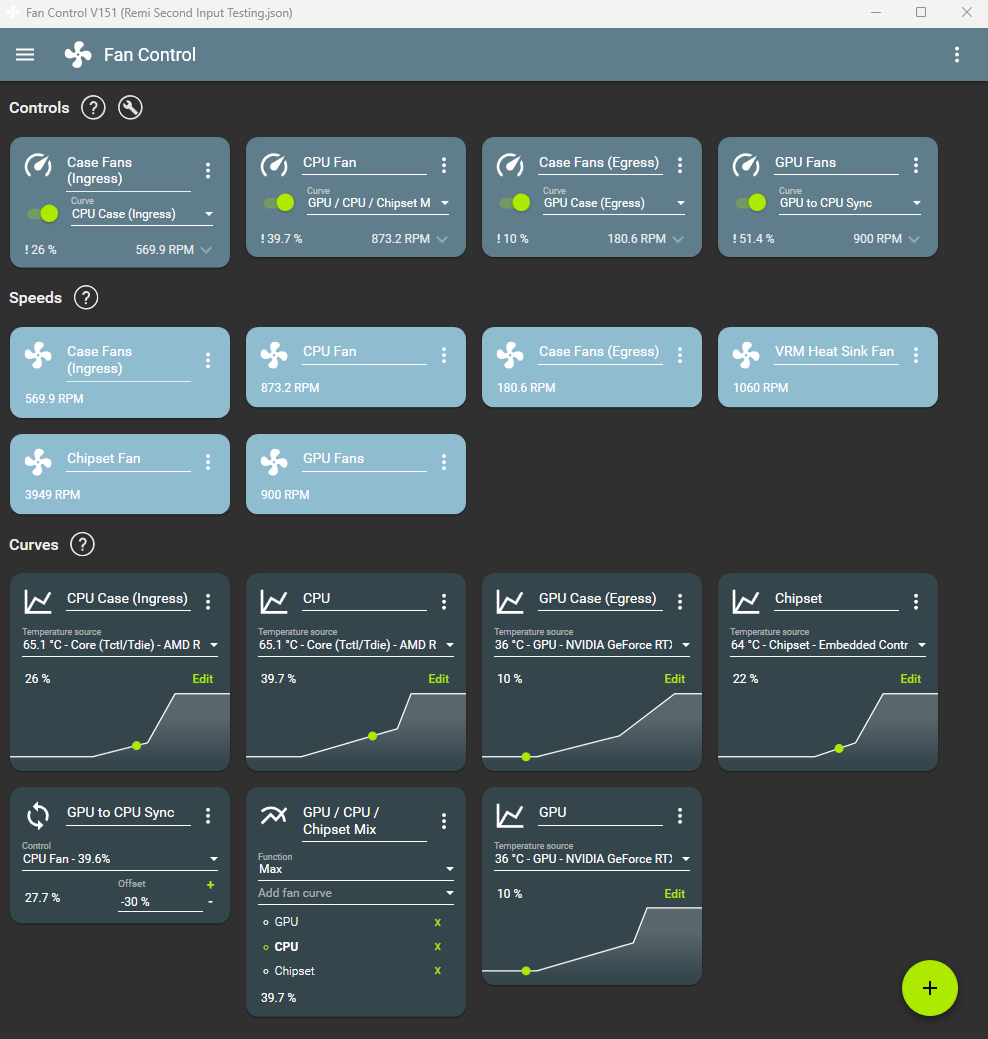Increase the Offset value on GPU to CPU Sync

tap(209, 884)
